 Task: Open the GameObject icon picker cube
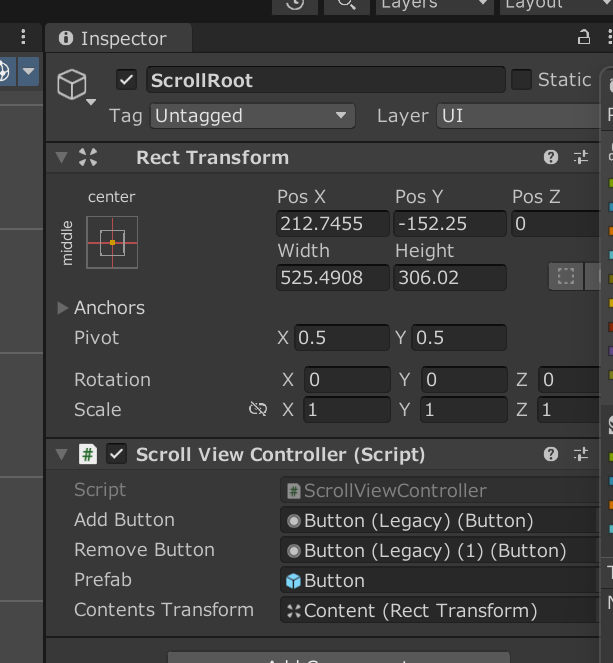tap(71, 84)
